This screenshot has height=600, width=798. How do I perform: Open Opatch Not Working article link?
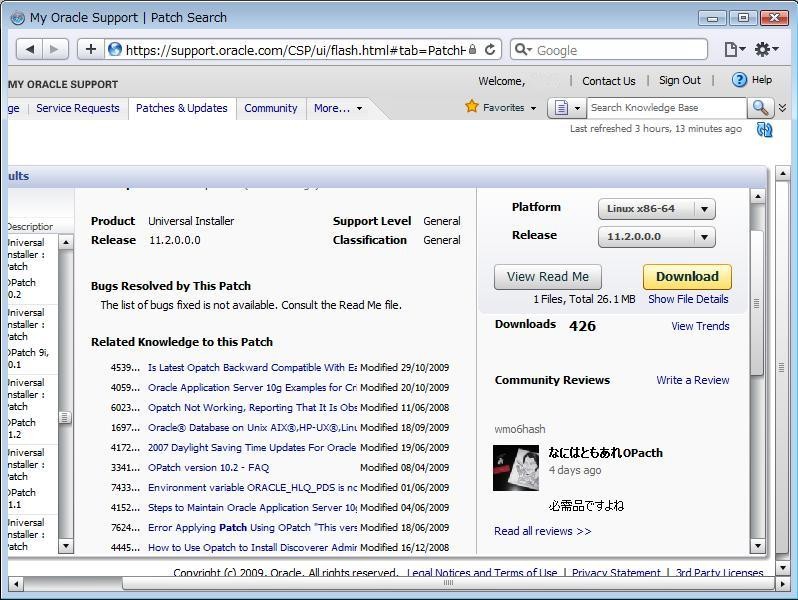tap(252, 408)
